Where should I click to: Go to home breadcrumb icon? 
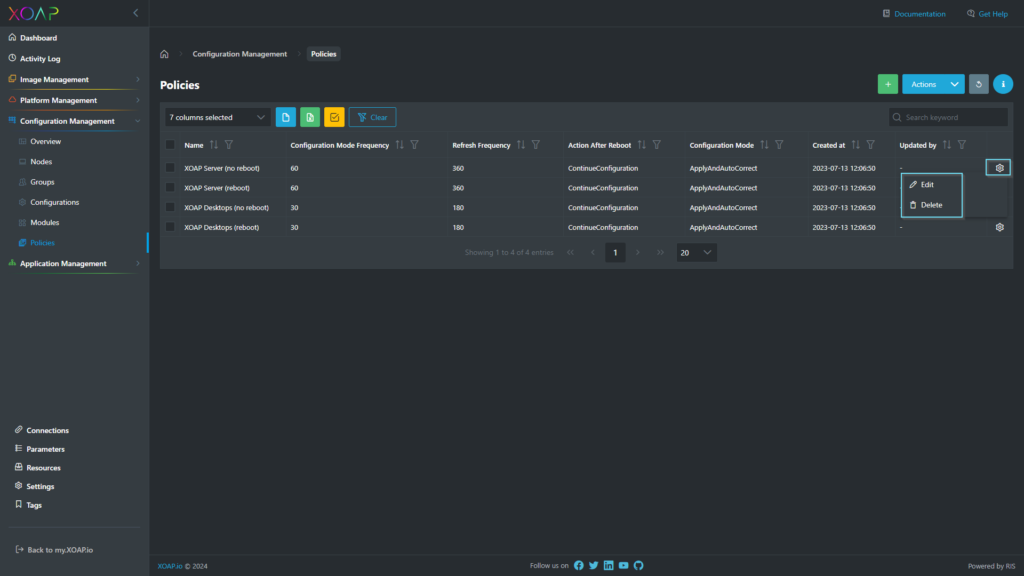164,54
